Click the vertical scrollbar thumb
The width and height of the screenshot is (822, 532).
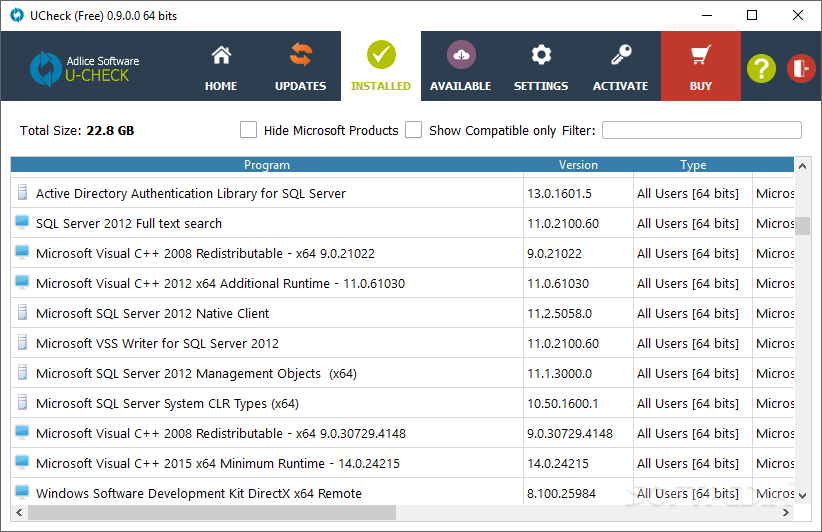coord(802,226)
